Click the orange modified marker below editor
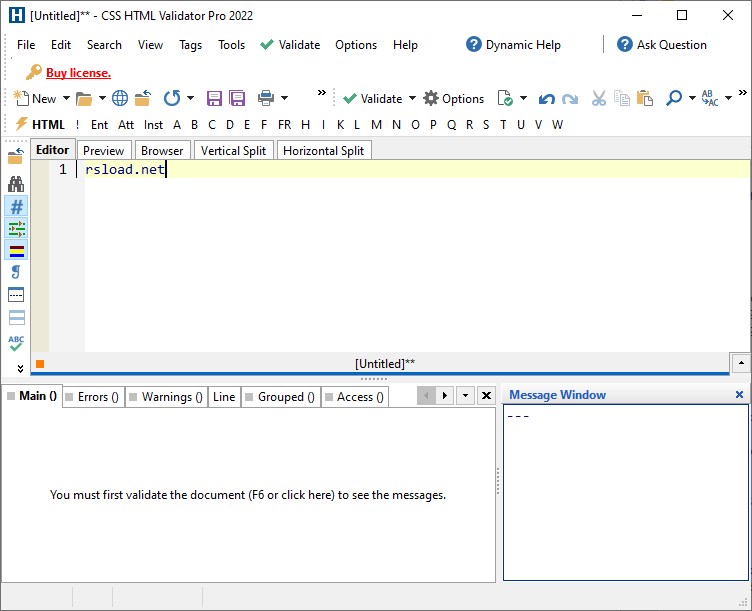 (x=40, y=365)
